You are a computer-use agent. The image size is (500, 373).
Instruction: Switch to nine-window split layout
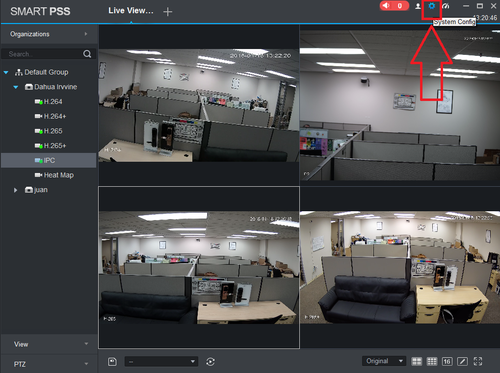tap(432, 361)
